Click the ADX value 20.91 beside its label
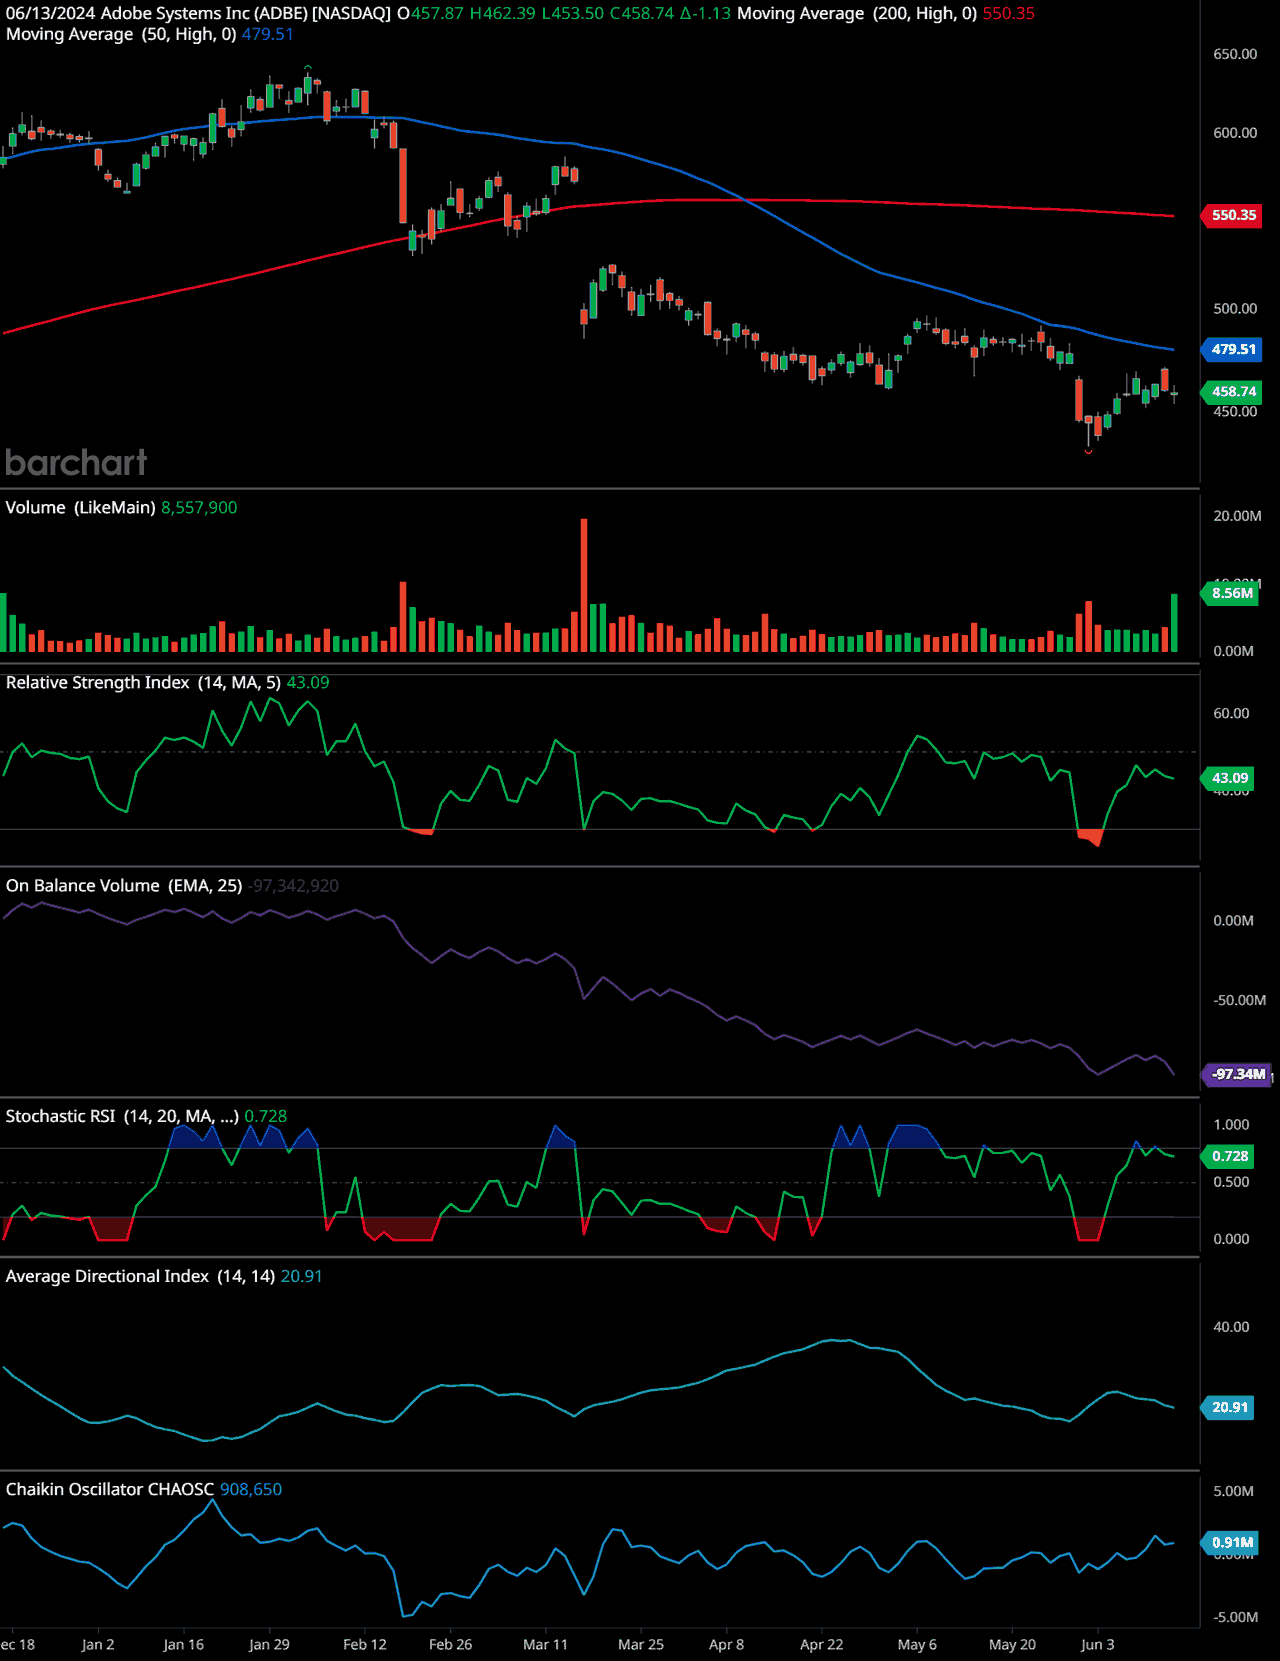The width and height of the screenshot is (1280, 1661). (302, 1277)
